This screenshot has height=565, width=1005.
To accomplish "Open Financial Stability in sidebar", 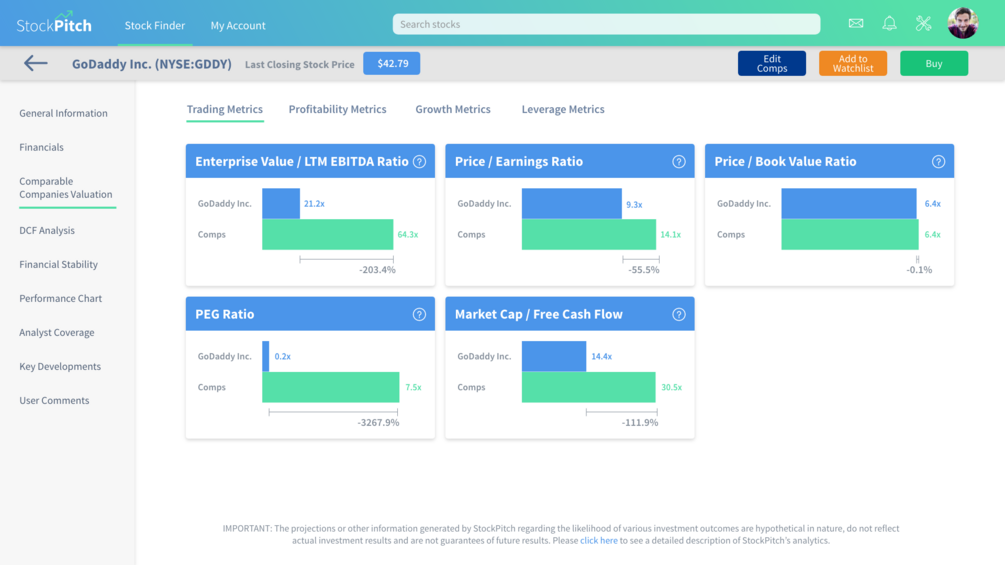I will pos(58,265).
